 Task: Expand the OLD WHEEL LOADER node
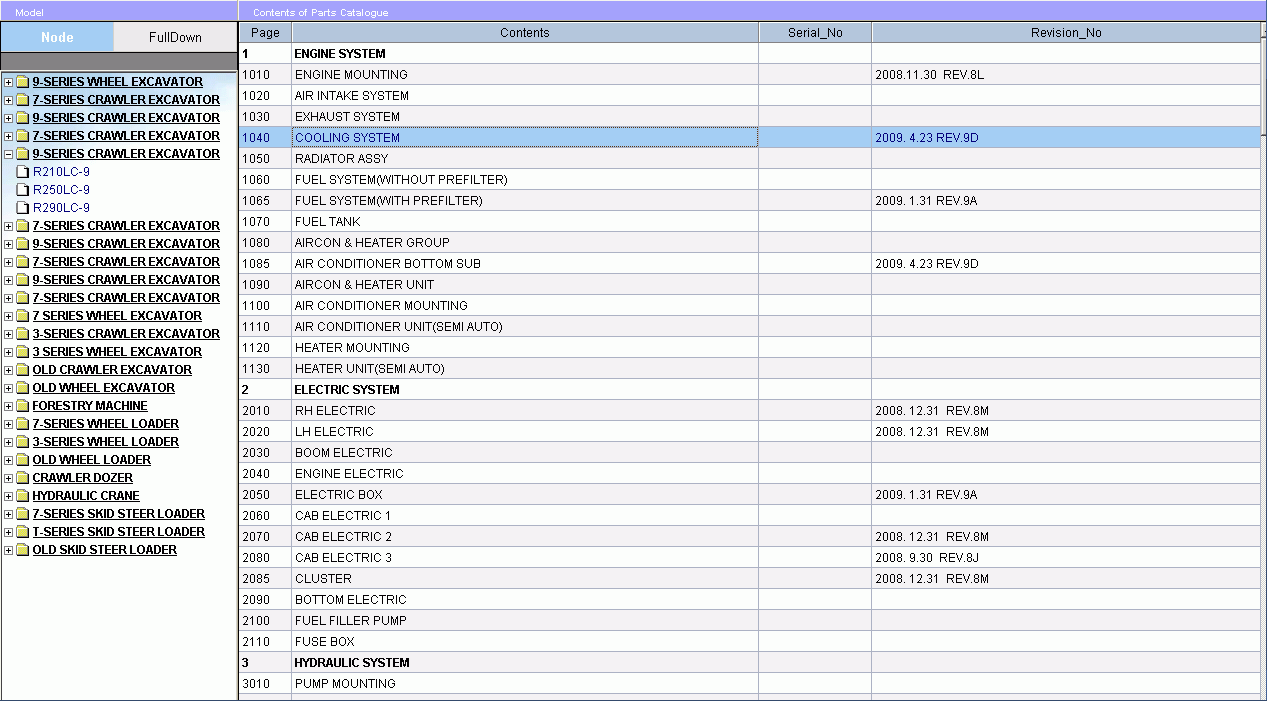pos(9,460)
